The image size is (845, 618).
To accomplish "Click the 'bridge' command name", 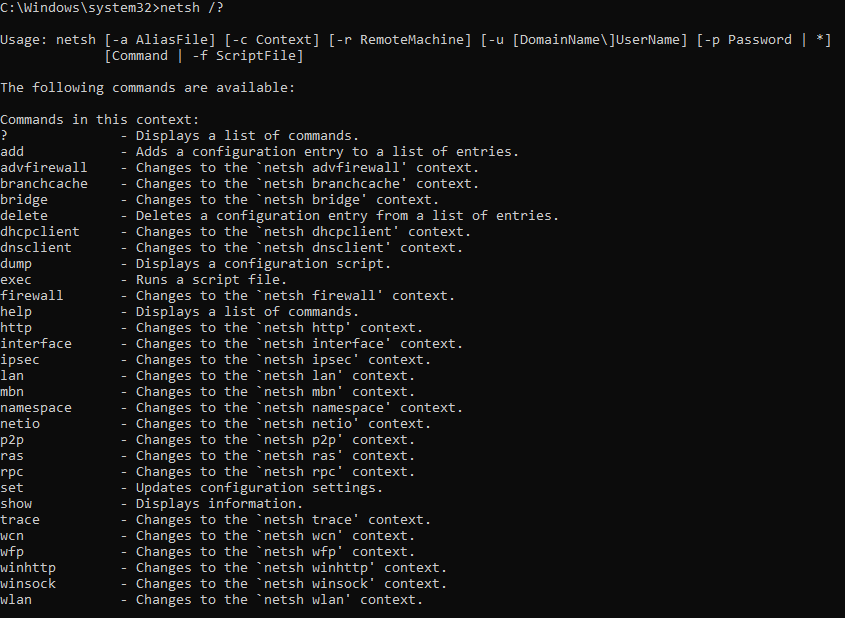I will click(24, 200).
